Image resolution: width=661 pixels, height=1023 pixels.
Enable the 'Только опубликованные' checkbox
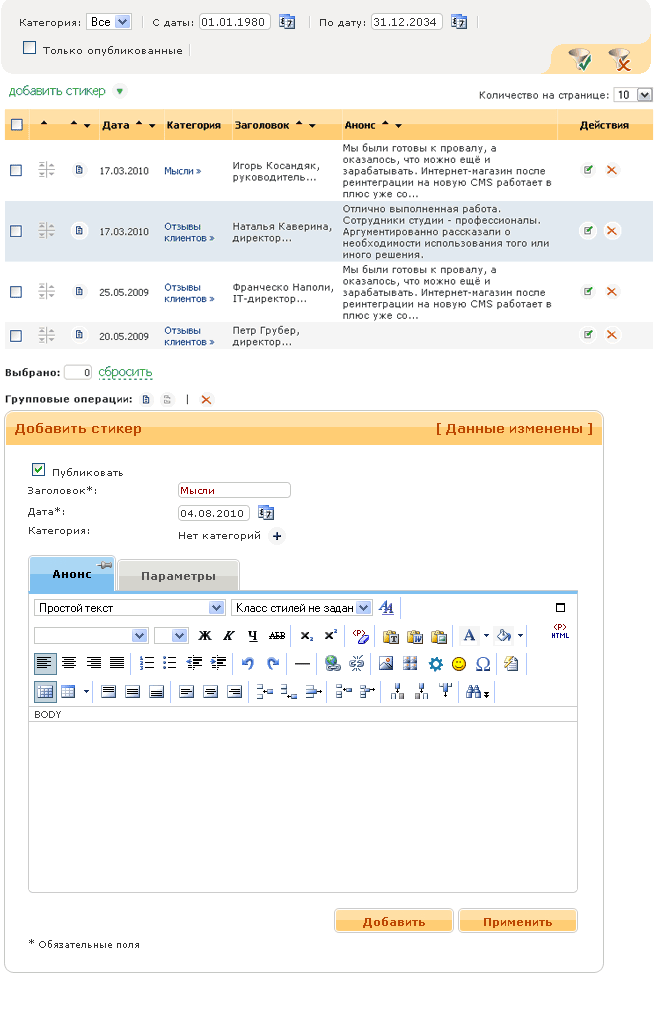29,47
